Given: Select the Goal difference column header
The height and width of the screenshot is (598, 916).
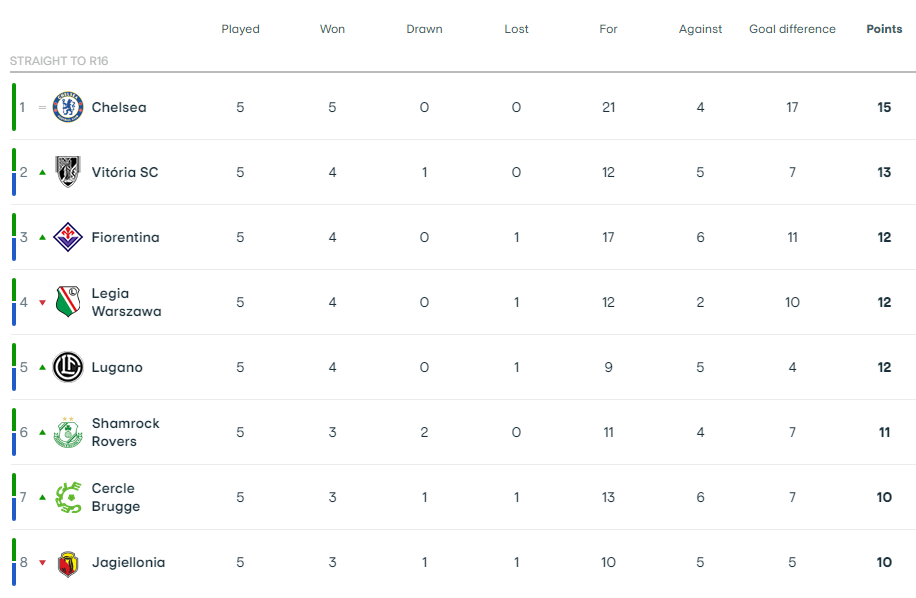Looking at the screenshot, I should click(x=792, y=29).
